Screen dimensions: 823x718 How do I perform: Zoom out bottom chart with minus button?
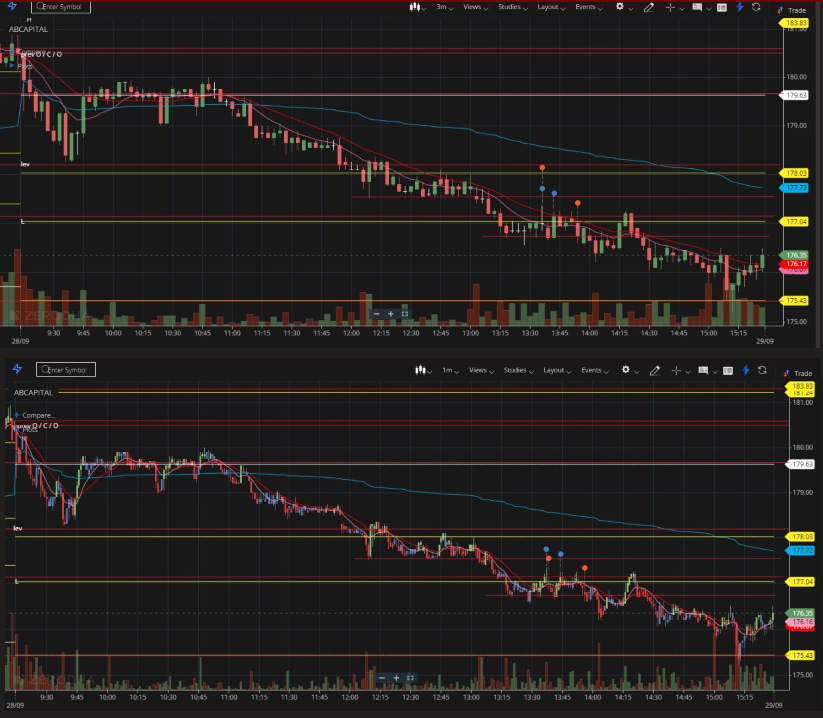[382, 678]
